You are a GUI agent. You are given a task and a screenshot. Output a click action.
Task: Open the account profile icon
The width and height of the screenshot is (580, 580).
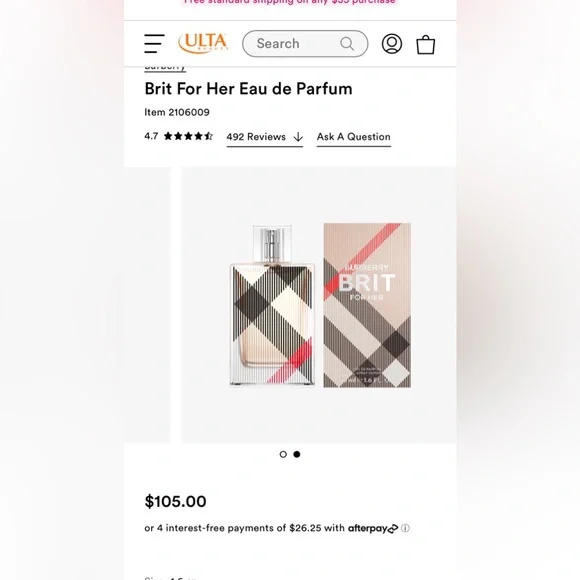(392, 44)
